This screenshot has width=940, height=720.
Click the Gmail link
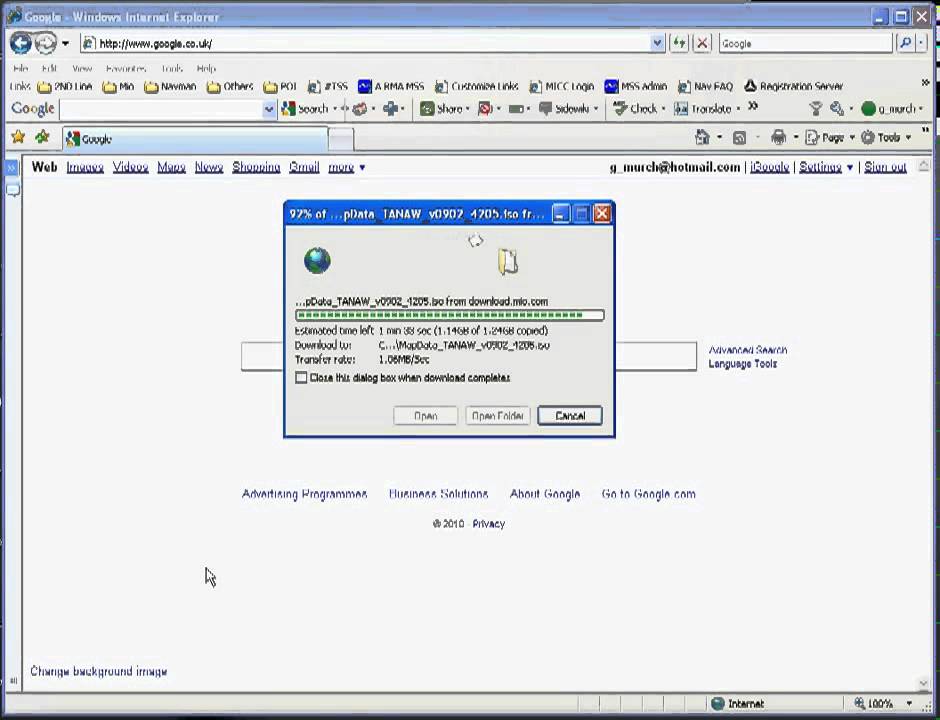[x=304, y=167]
